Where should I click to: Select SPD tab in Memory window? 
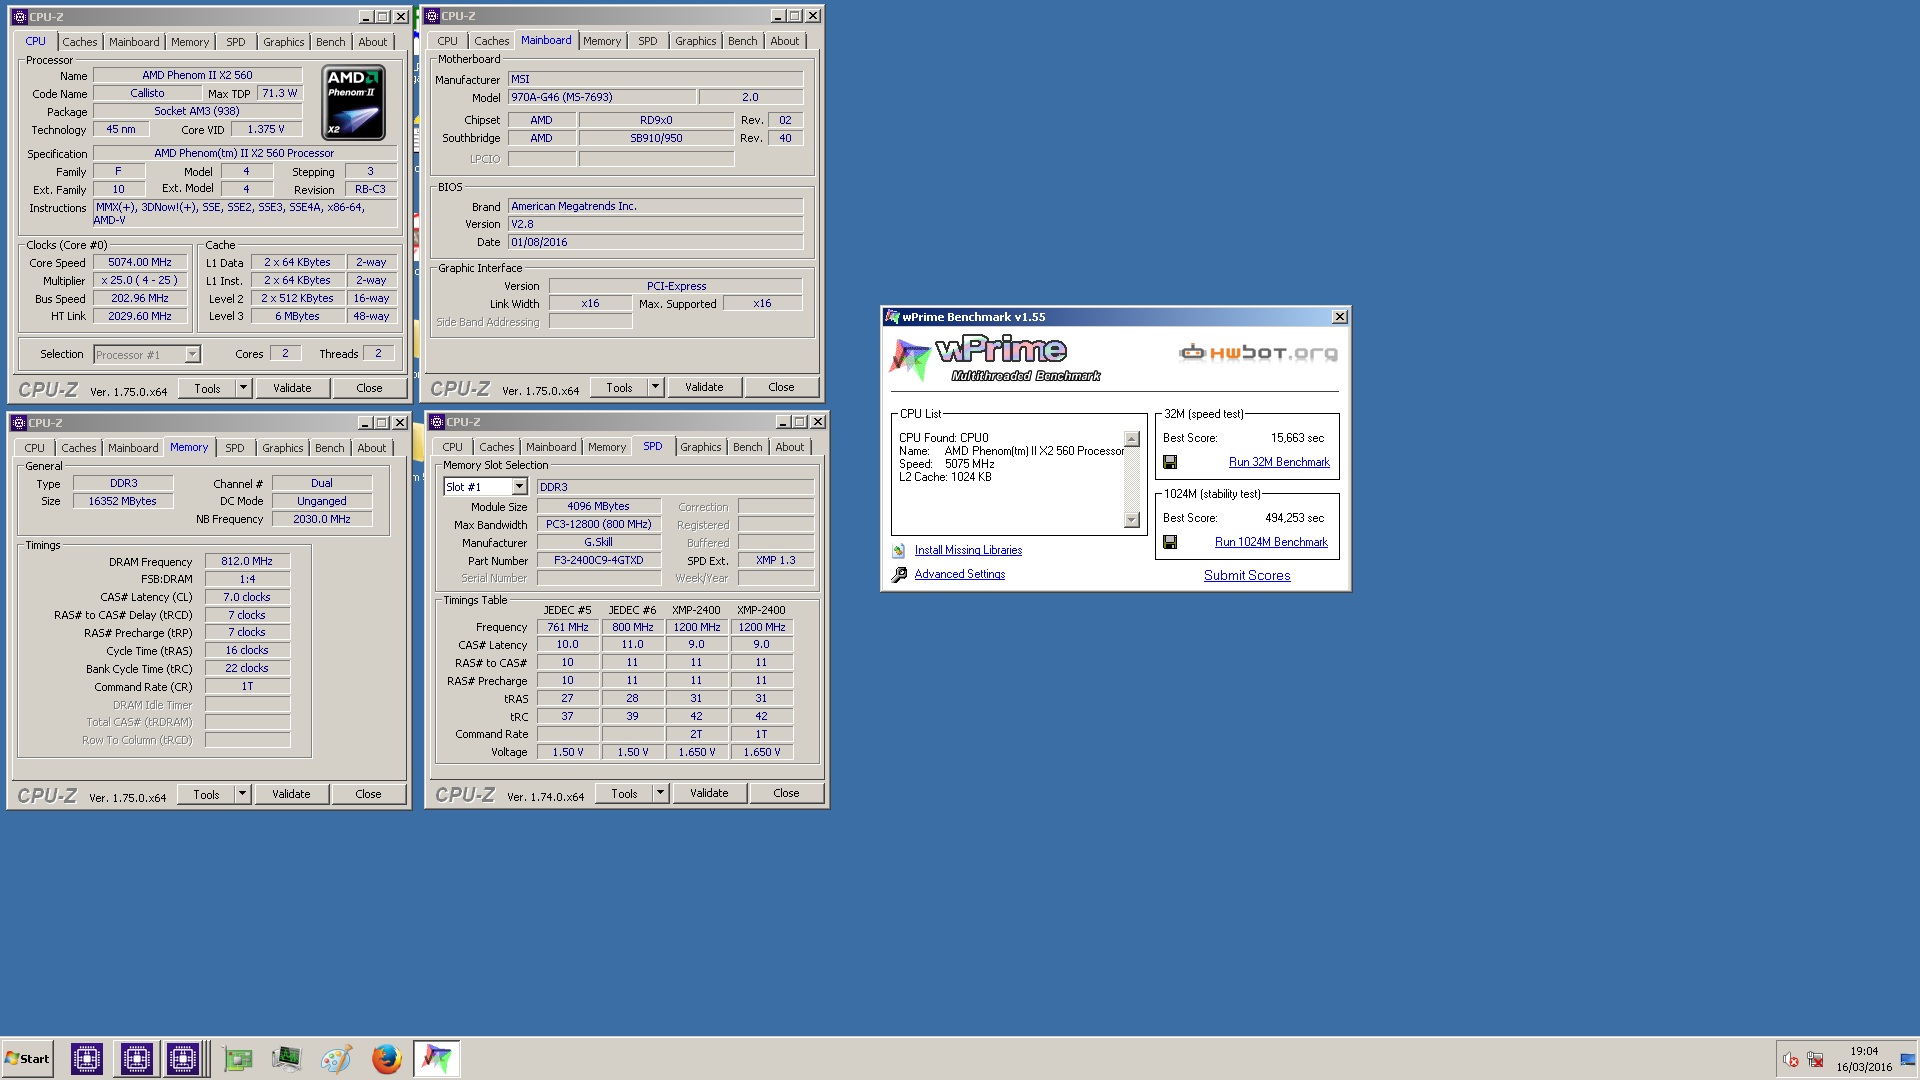(x=235, y=448)
